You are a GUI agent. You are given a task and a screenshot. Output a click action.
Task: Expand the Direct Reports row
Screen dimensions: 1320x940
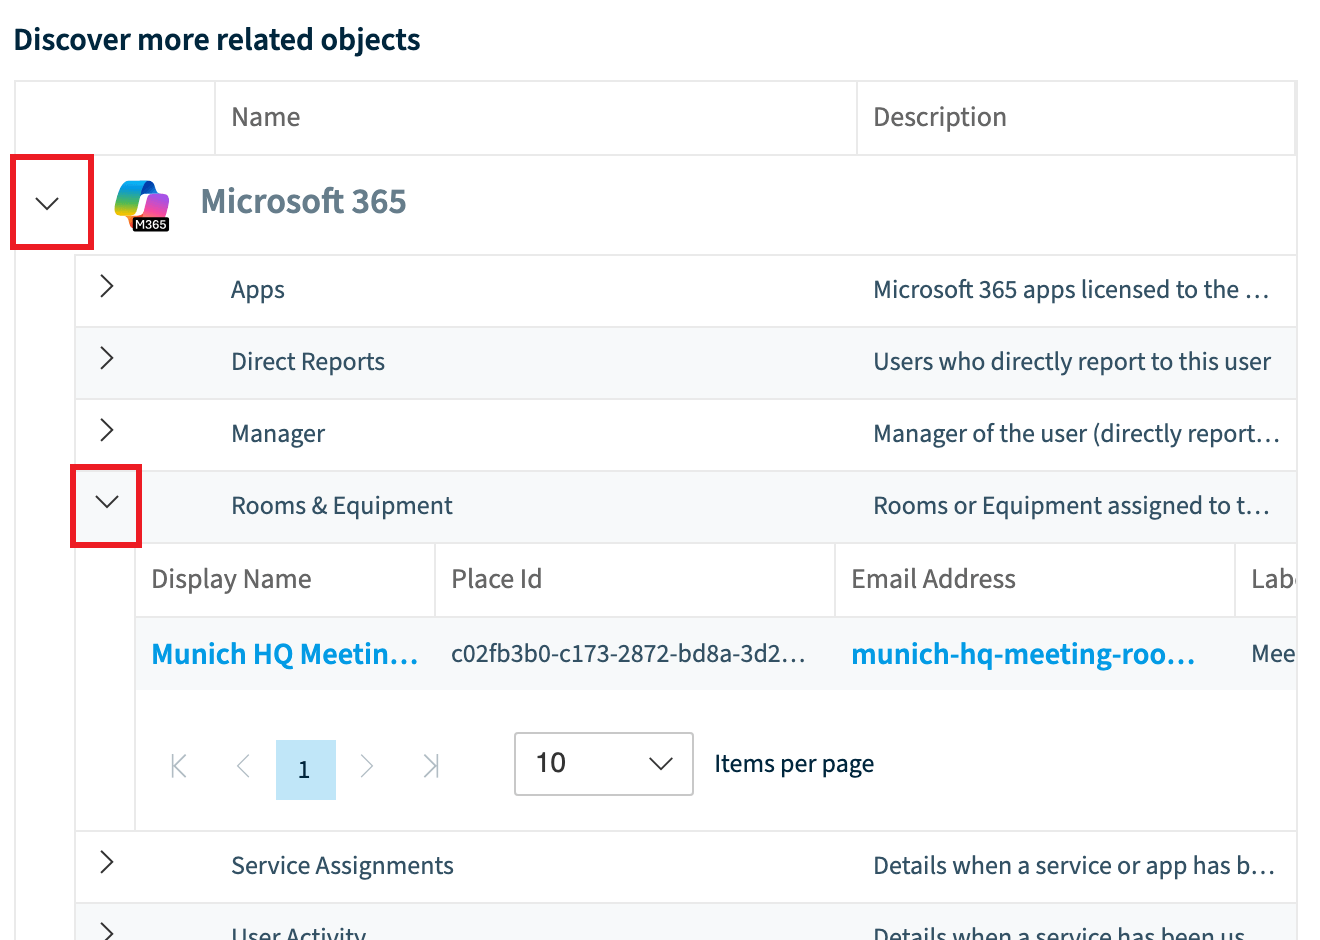pos(107,359)
